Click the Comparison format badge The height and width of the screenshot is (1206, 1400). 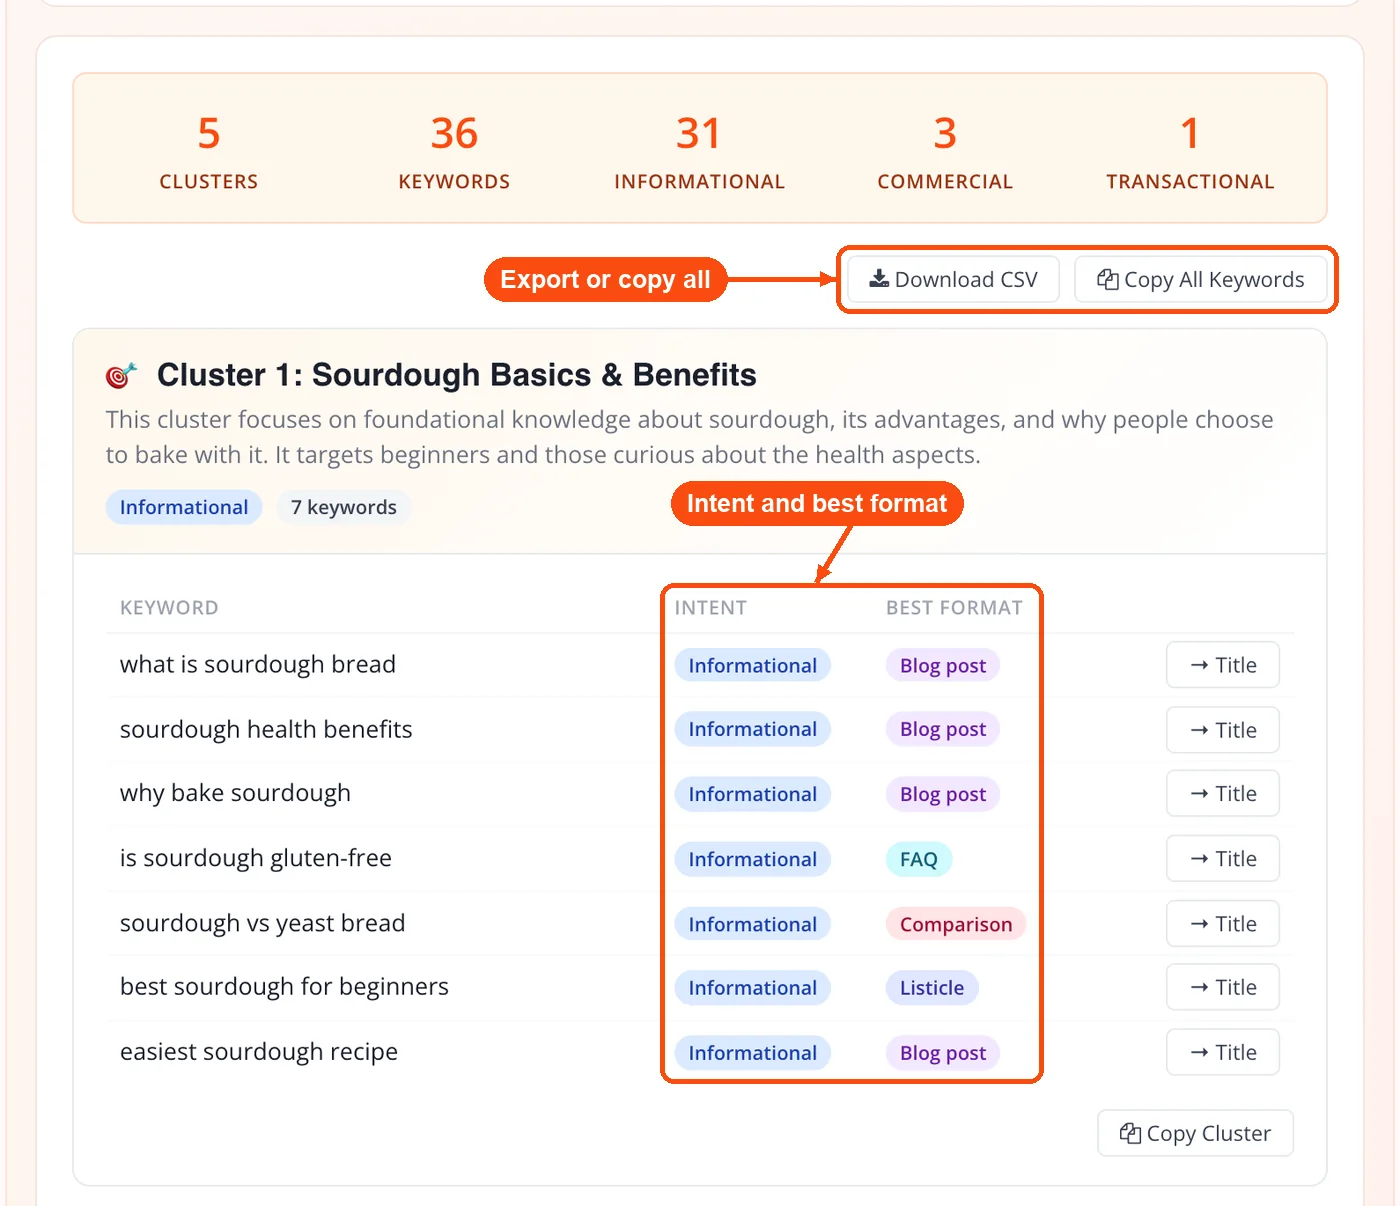[x=956, y=924]
